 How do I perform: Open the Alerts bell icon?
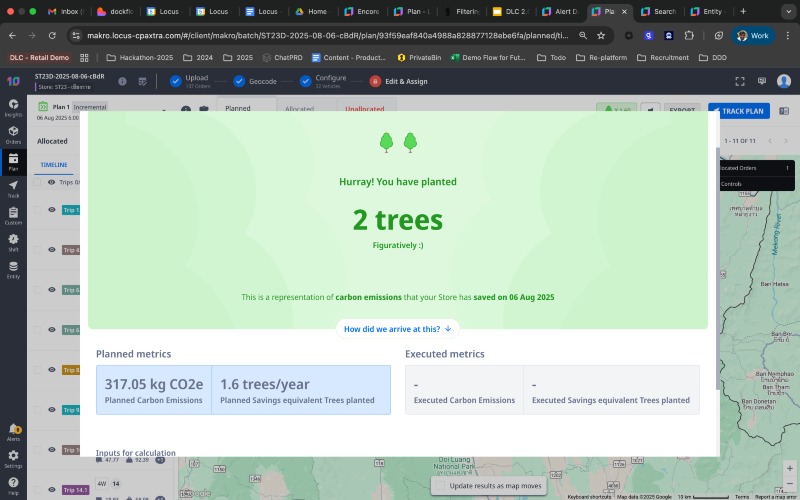[x=13, y=431]
